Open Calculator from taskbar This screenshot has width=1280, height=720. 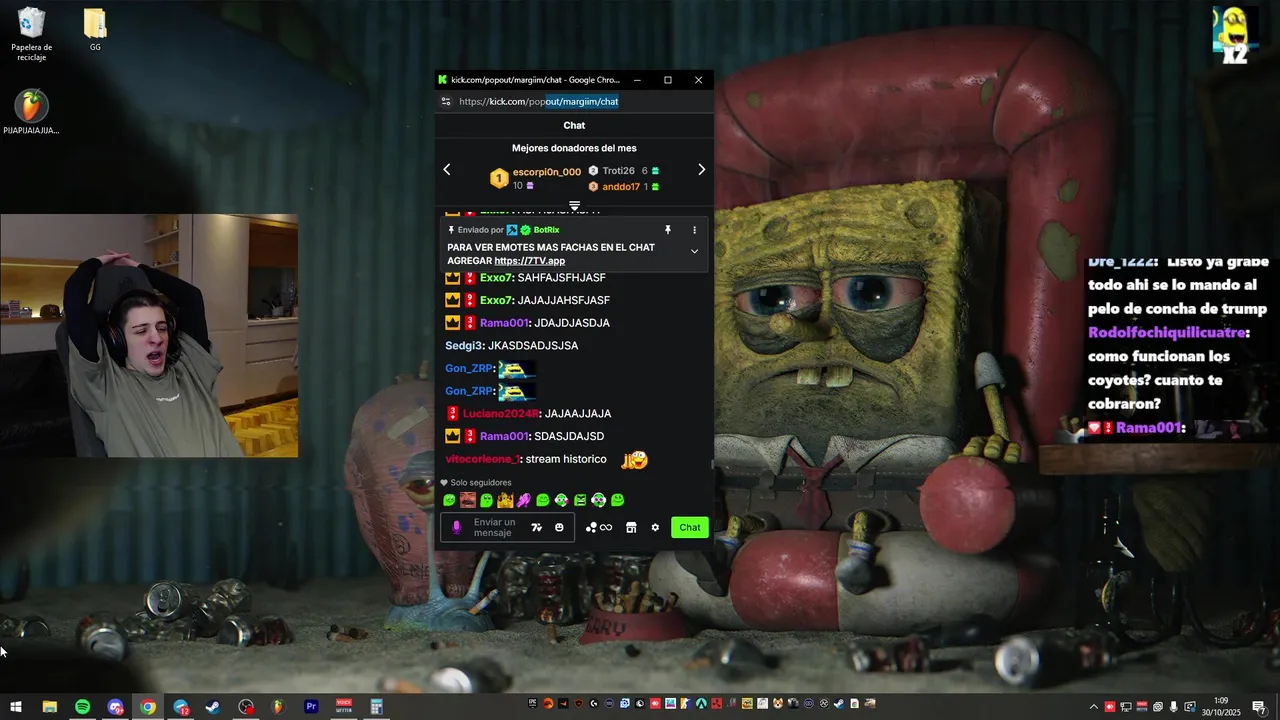[x=376, y=707]
